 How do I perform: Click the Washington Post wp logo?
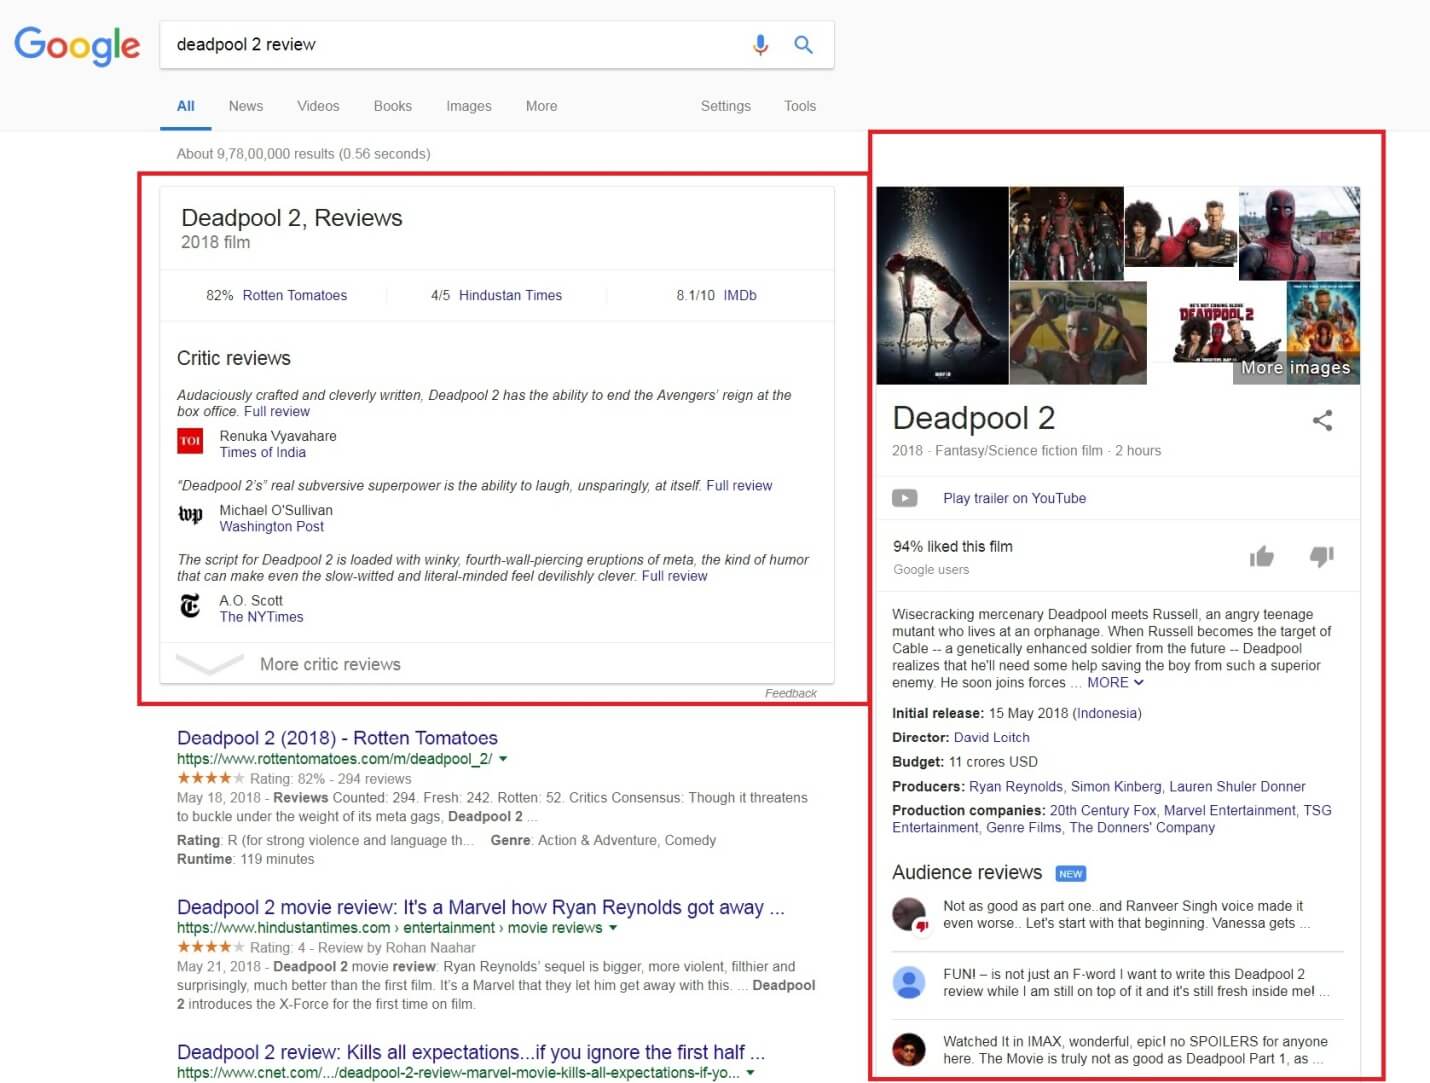click(190, 515)
